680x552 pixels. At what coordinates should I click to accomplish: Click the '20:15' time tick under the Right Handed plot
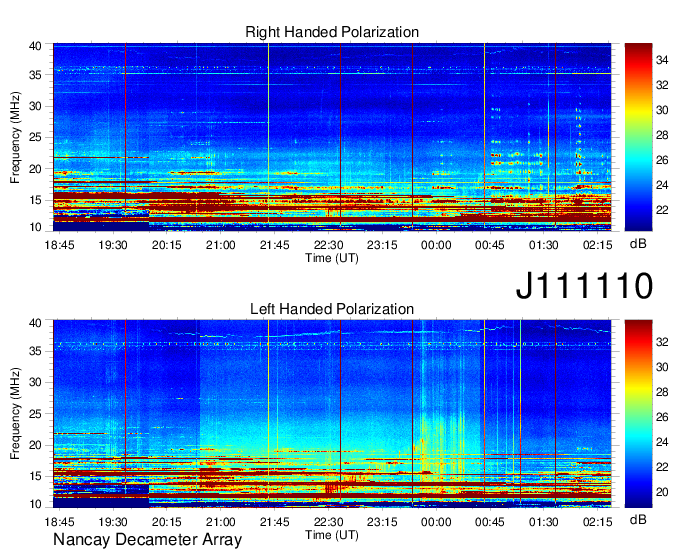(167, 245)
